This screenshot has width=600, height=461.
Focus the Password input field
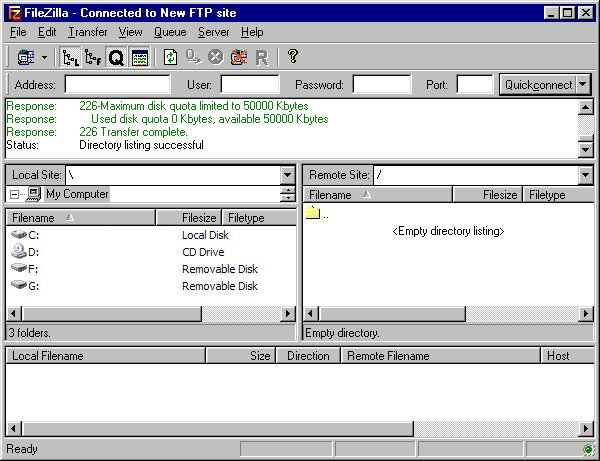382,84
